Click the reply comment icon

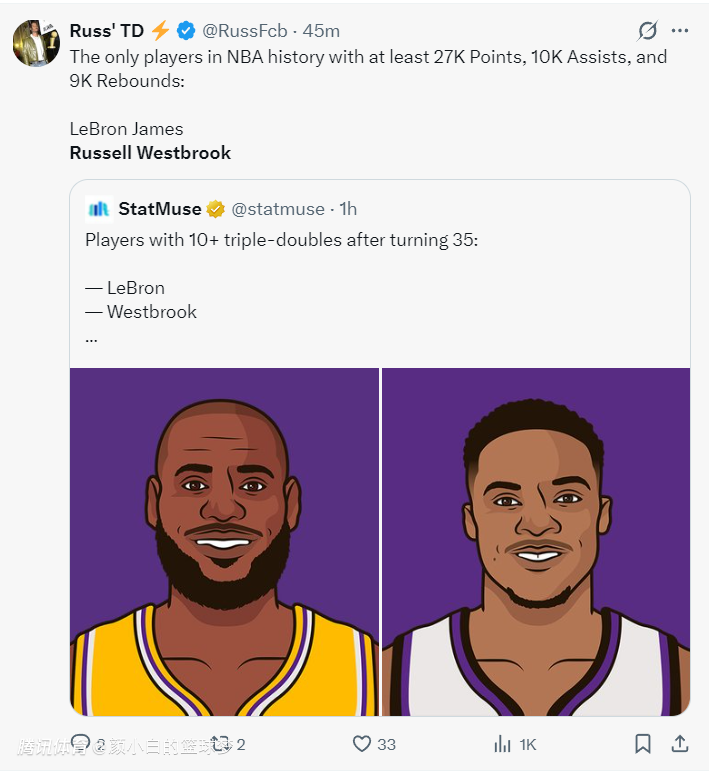coord(80,744)
